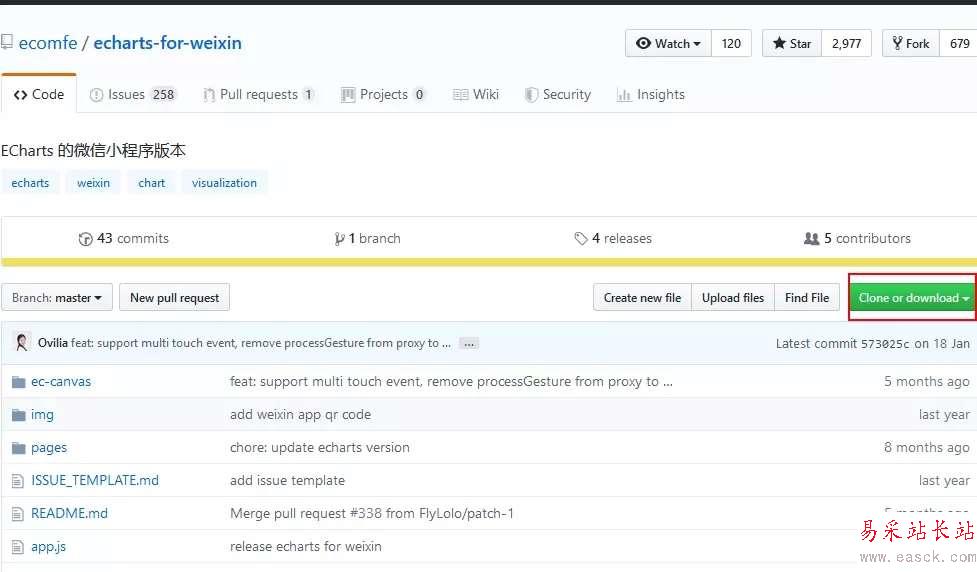The image size is (977, 572).
Task: Expand commit message ellipsis button
Action: pos(469,343)
